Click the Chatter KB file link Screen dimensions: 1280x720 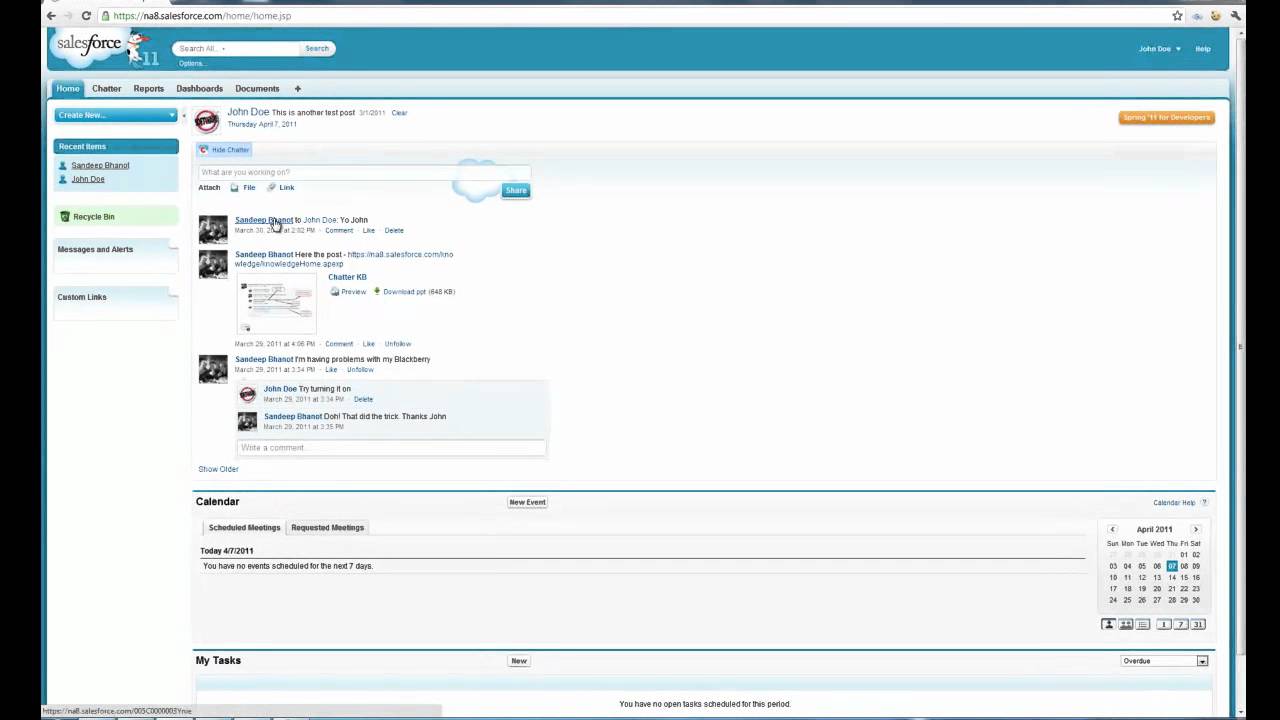(x=347, y=277)
